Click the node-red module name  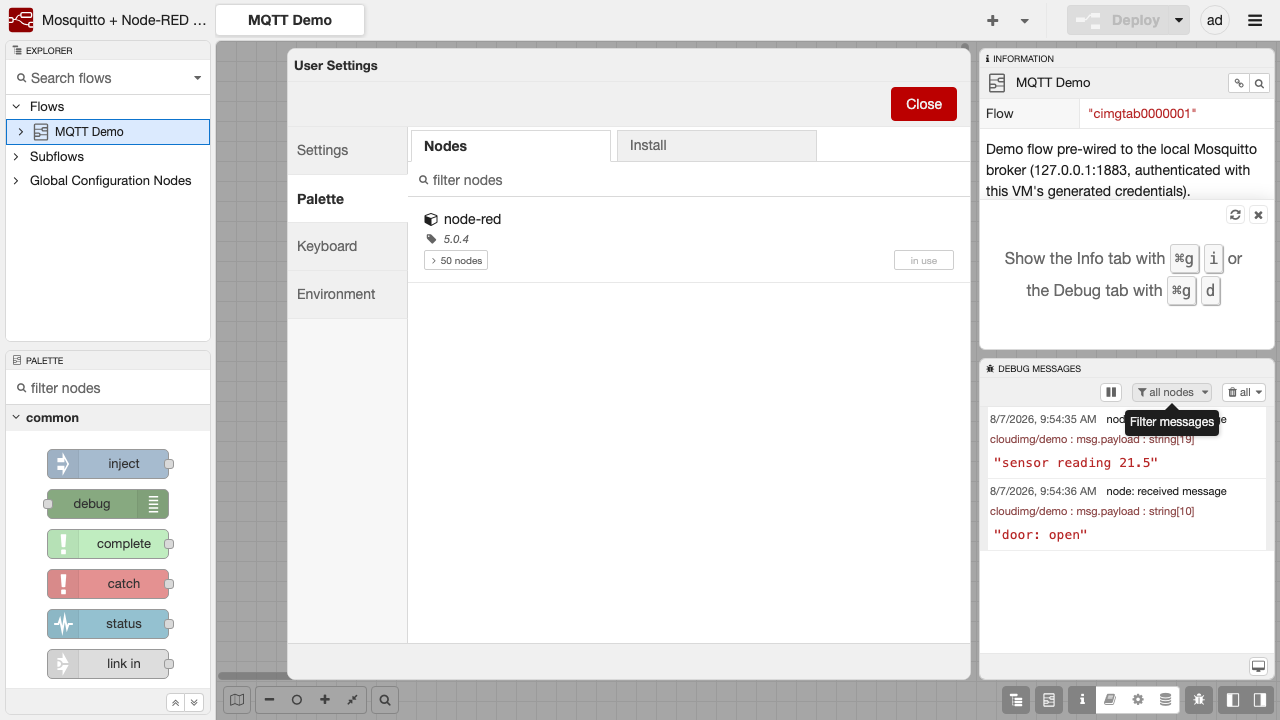click(472, 219)
